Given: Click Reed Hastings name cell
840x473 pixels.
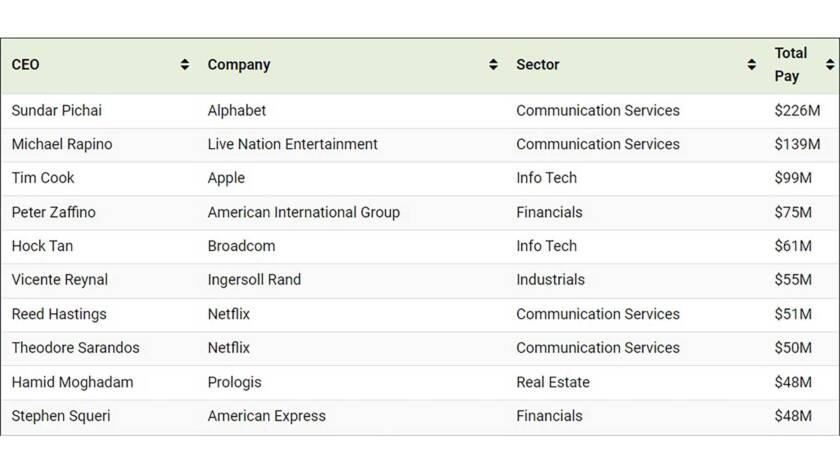Looking at the screenshot, I should [59, 314].
